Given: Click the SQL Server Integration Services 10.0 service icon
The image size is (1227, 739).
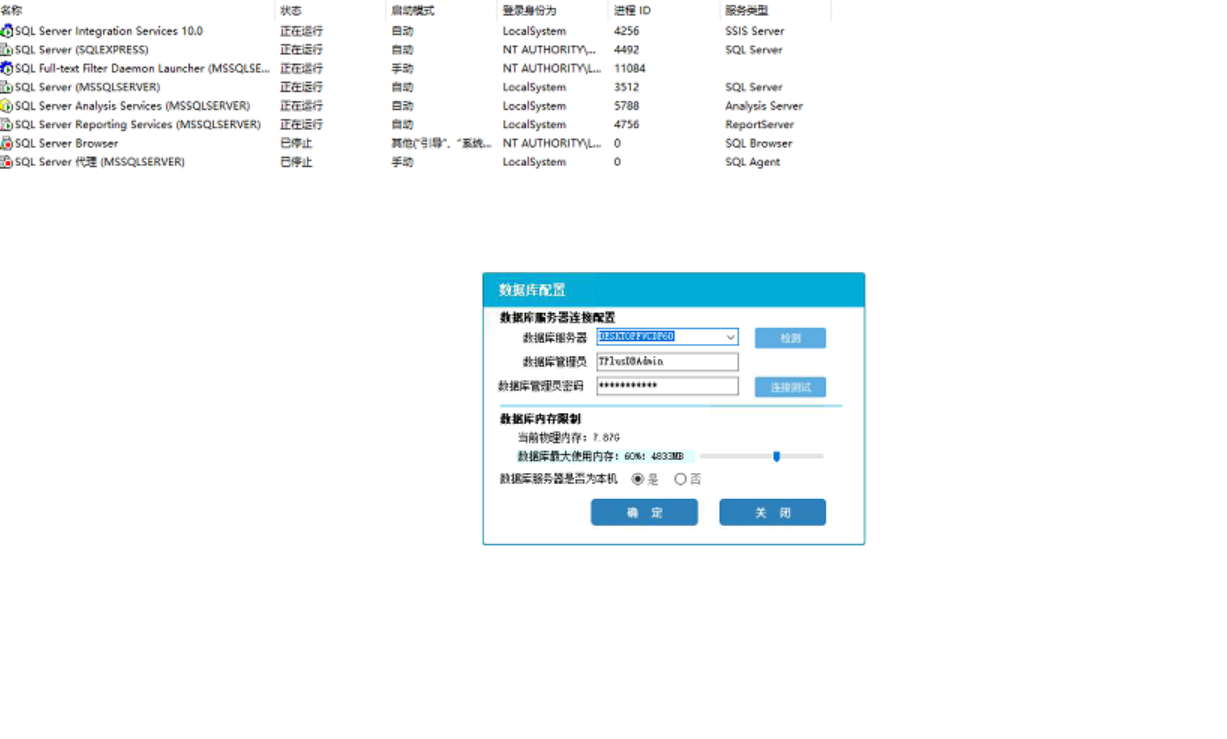Looking at the screenshot, I should click(x=6, y=31).
